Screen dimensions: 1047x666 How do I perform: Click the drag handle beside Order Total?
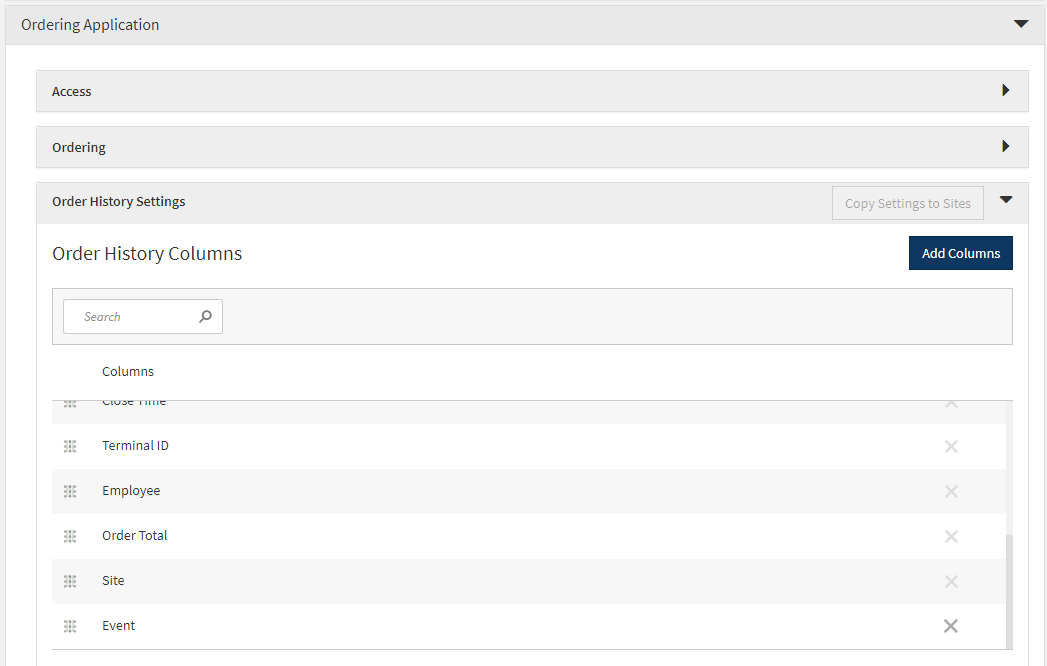(x=70, y=536)
